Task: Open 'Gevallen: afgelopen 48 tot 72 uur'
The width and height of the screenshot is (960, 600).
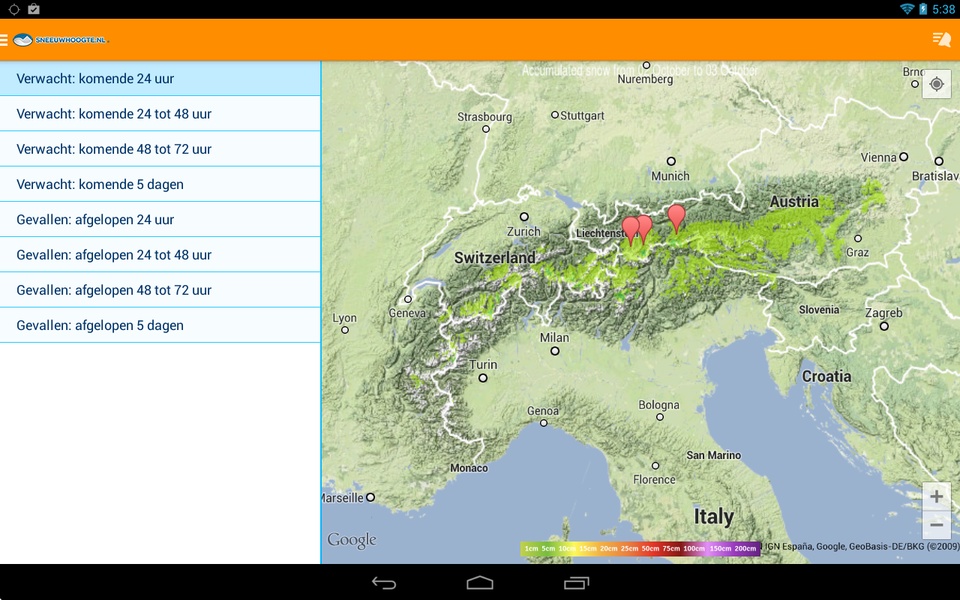Action: 160,290
